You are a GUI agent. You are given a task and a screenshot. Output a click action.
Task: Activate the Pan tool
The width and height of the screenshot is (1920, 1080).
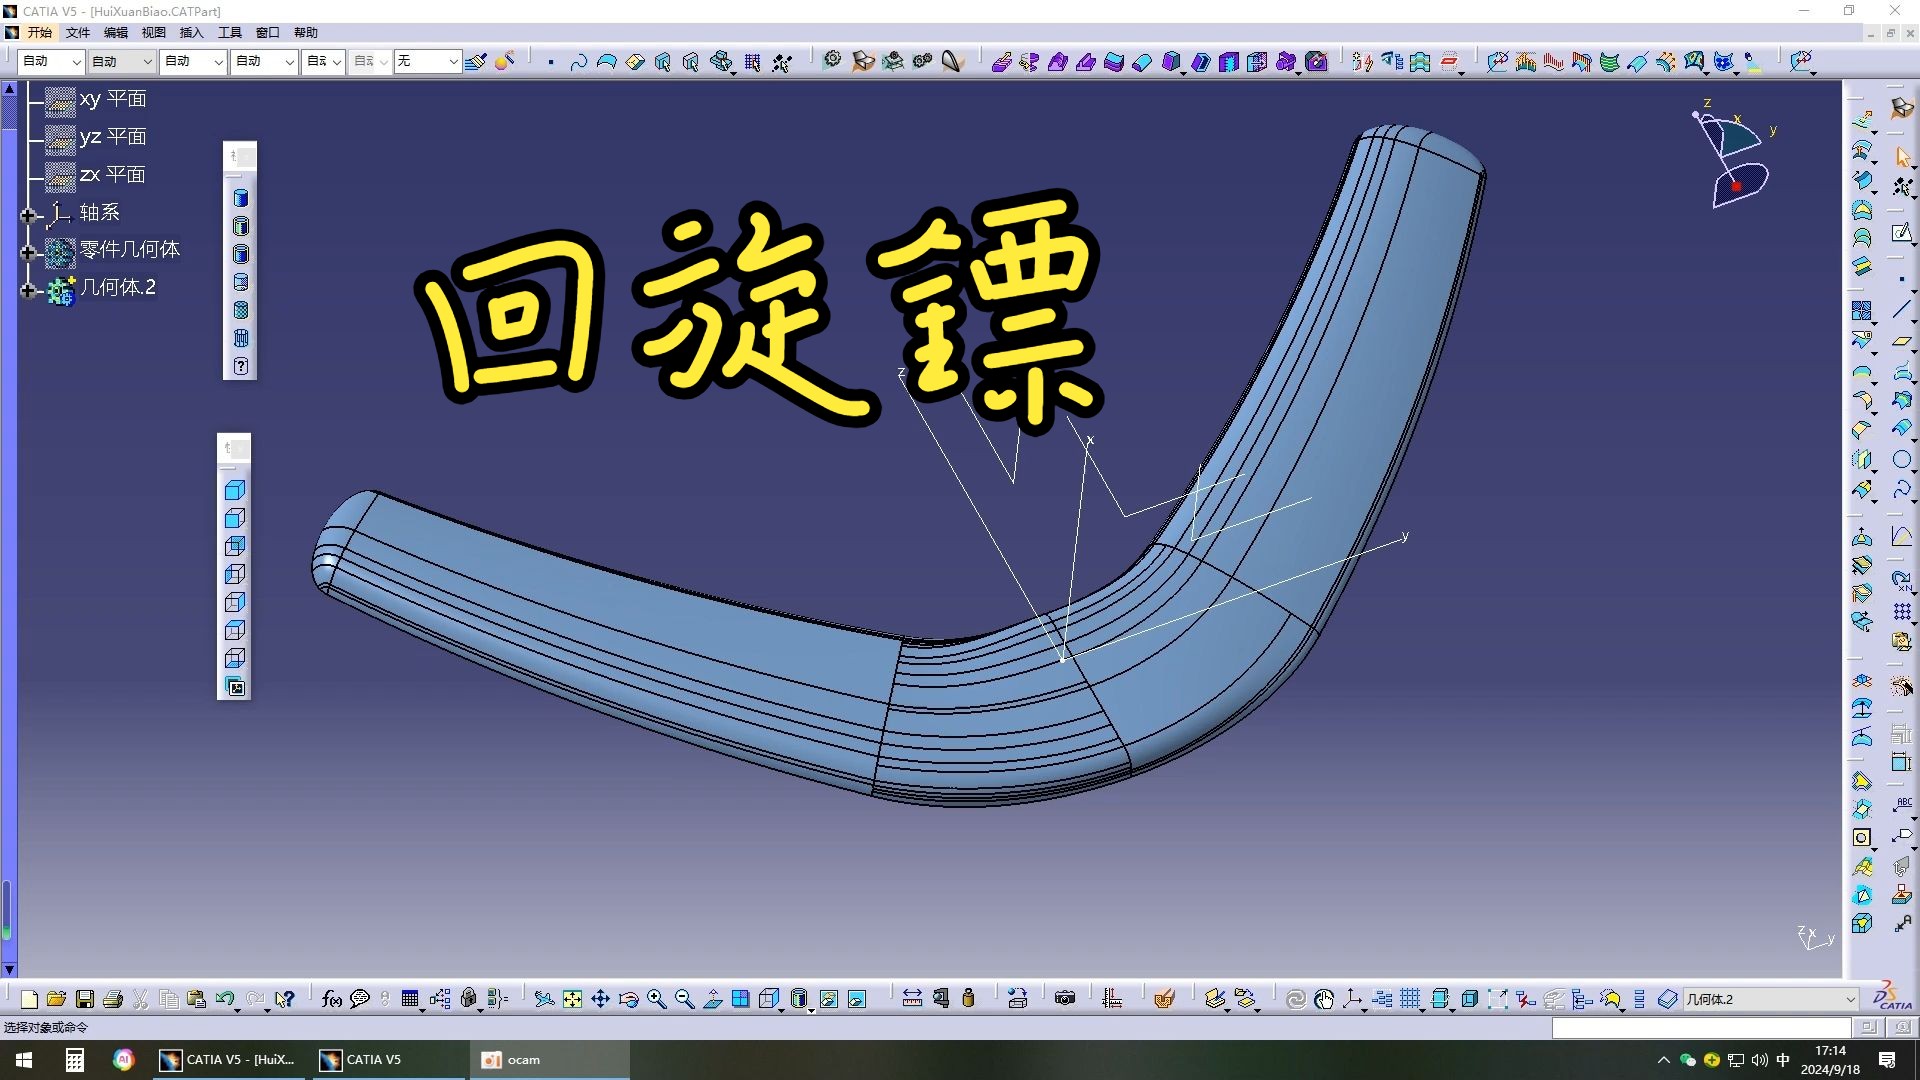tap(600, 999)
